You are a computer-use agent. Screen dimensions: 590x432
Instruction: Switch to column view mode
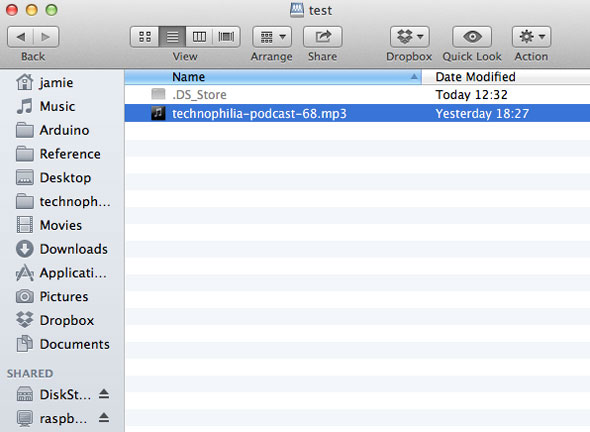click(x=199, y=37)
